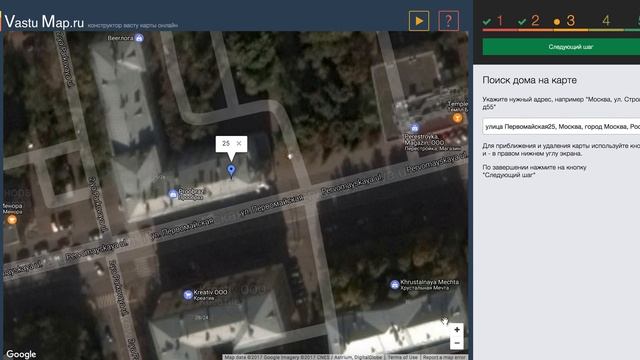Click the orange Менора restaurant marker
This screenshot has height=360, width=640.
point(12,220)
